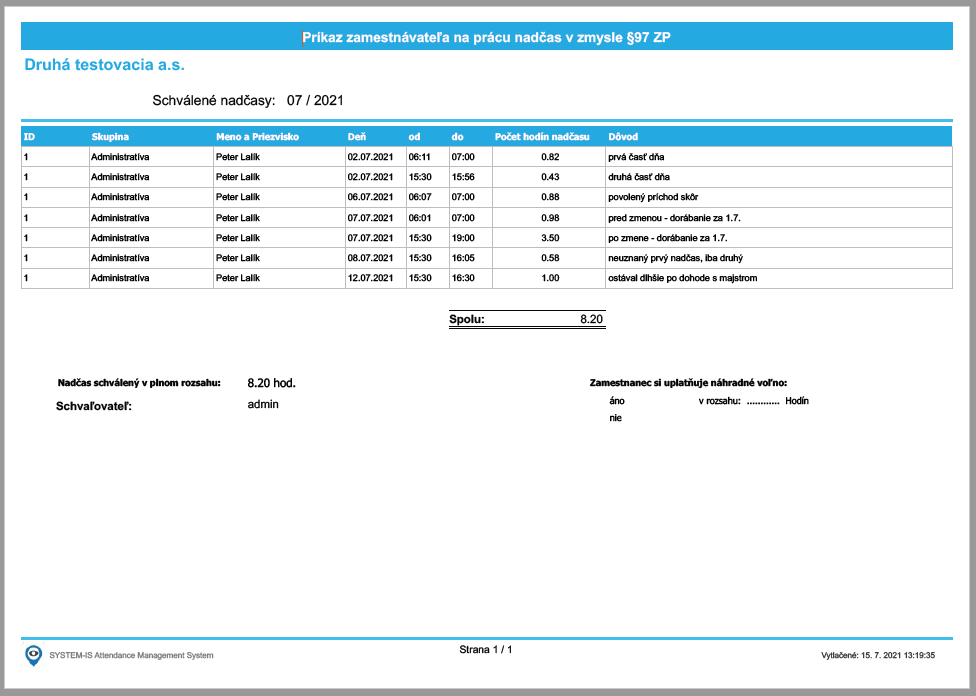Click the page indicator 'Strana 1 / 1'
Image resolution: width=976 pixels, height=696 pixels.
486,650
